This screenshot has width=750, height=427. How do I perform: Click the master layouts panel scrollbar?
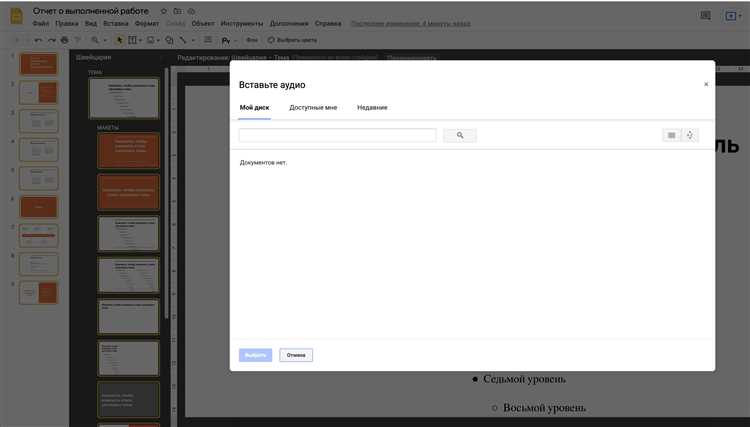pyautogui.click(x=166, y=191)
